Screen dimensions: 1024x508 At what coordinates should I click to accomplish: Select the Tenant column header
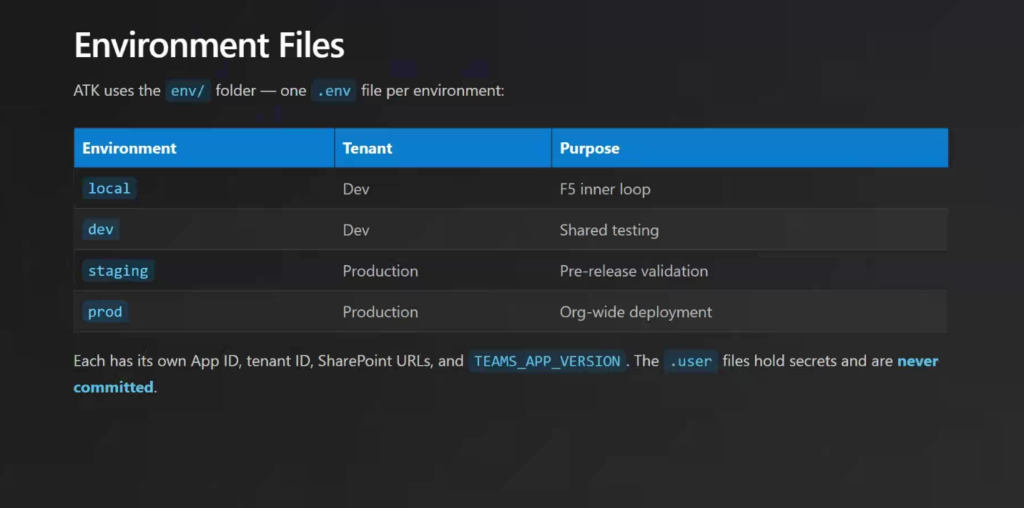[x=367, y=148]
